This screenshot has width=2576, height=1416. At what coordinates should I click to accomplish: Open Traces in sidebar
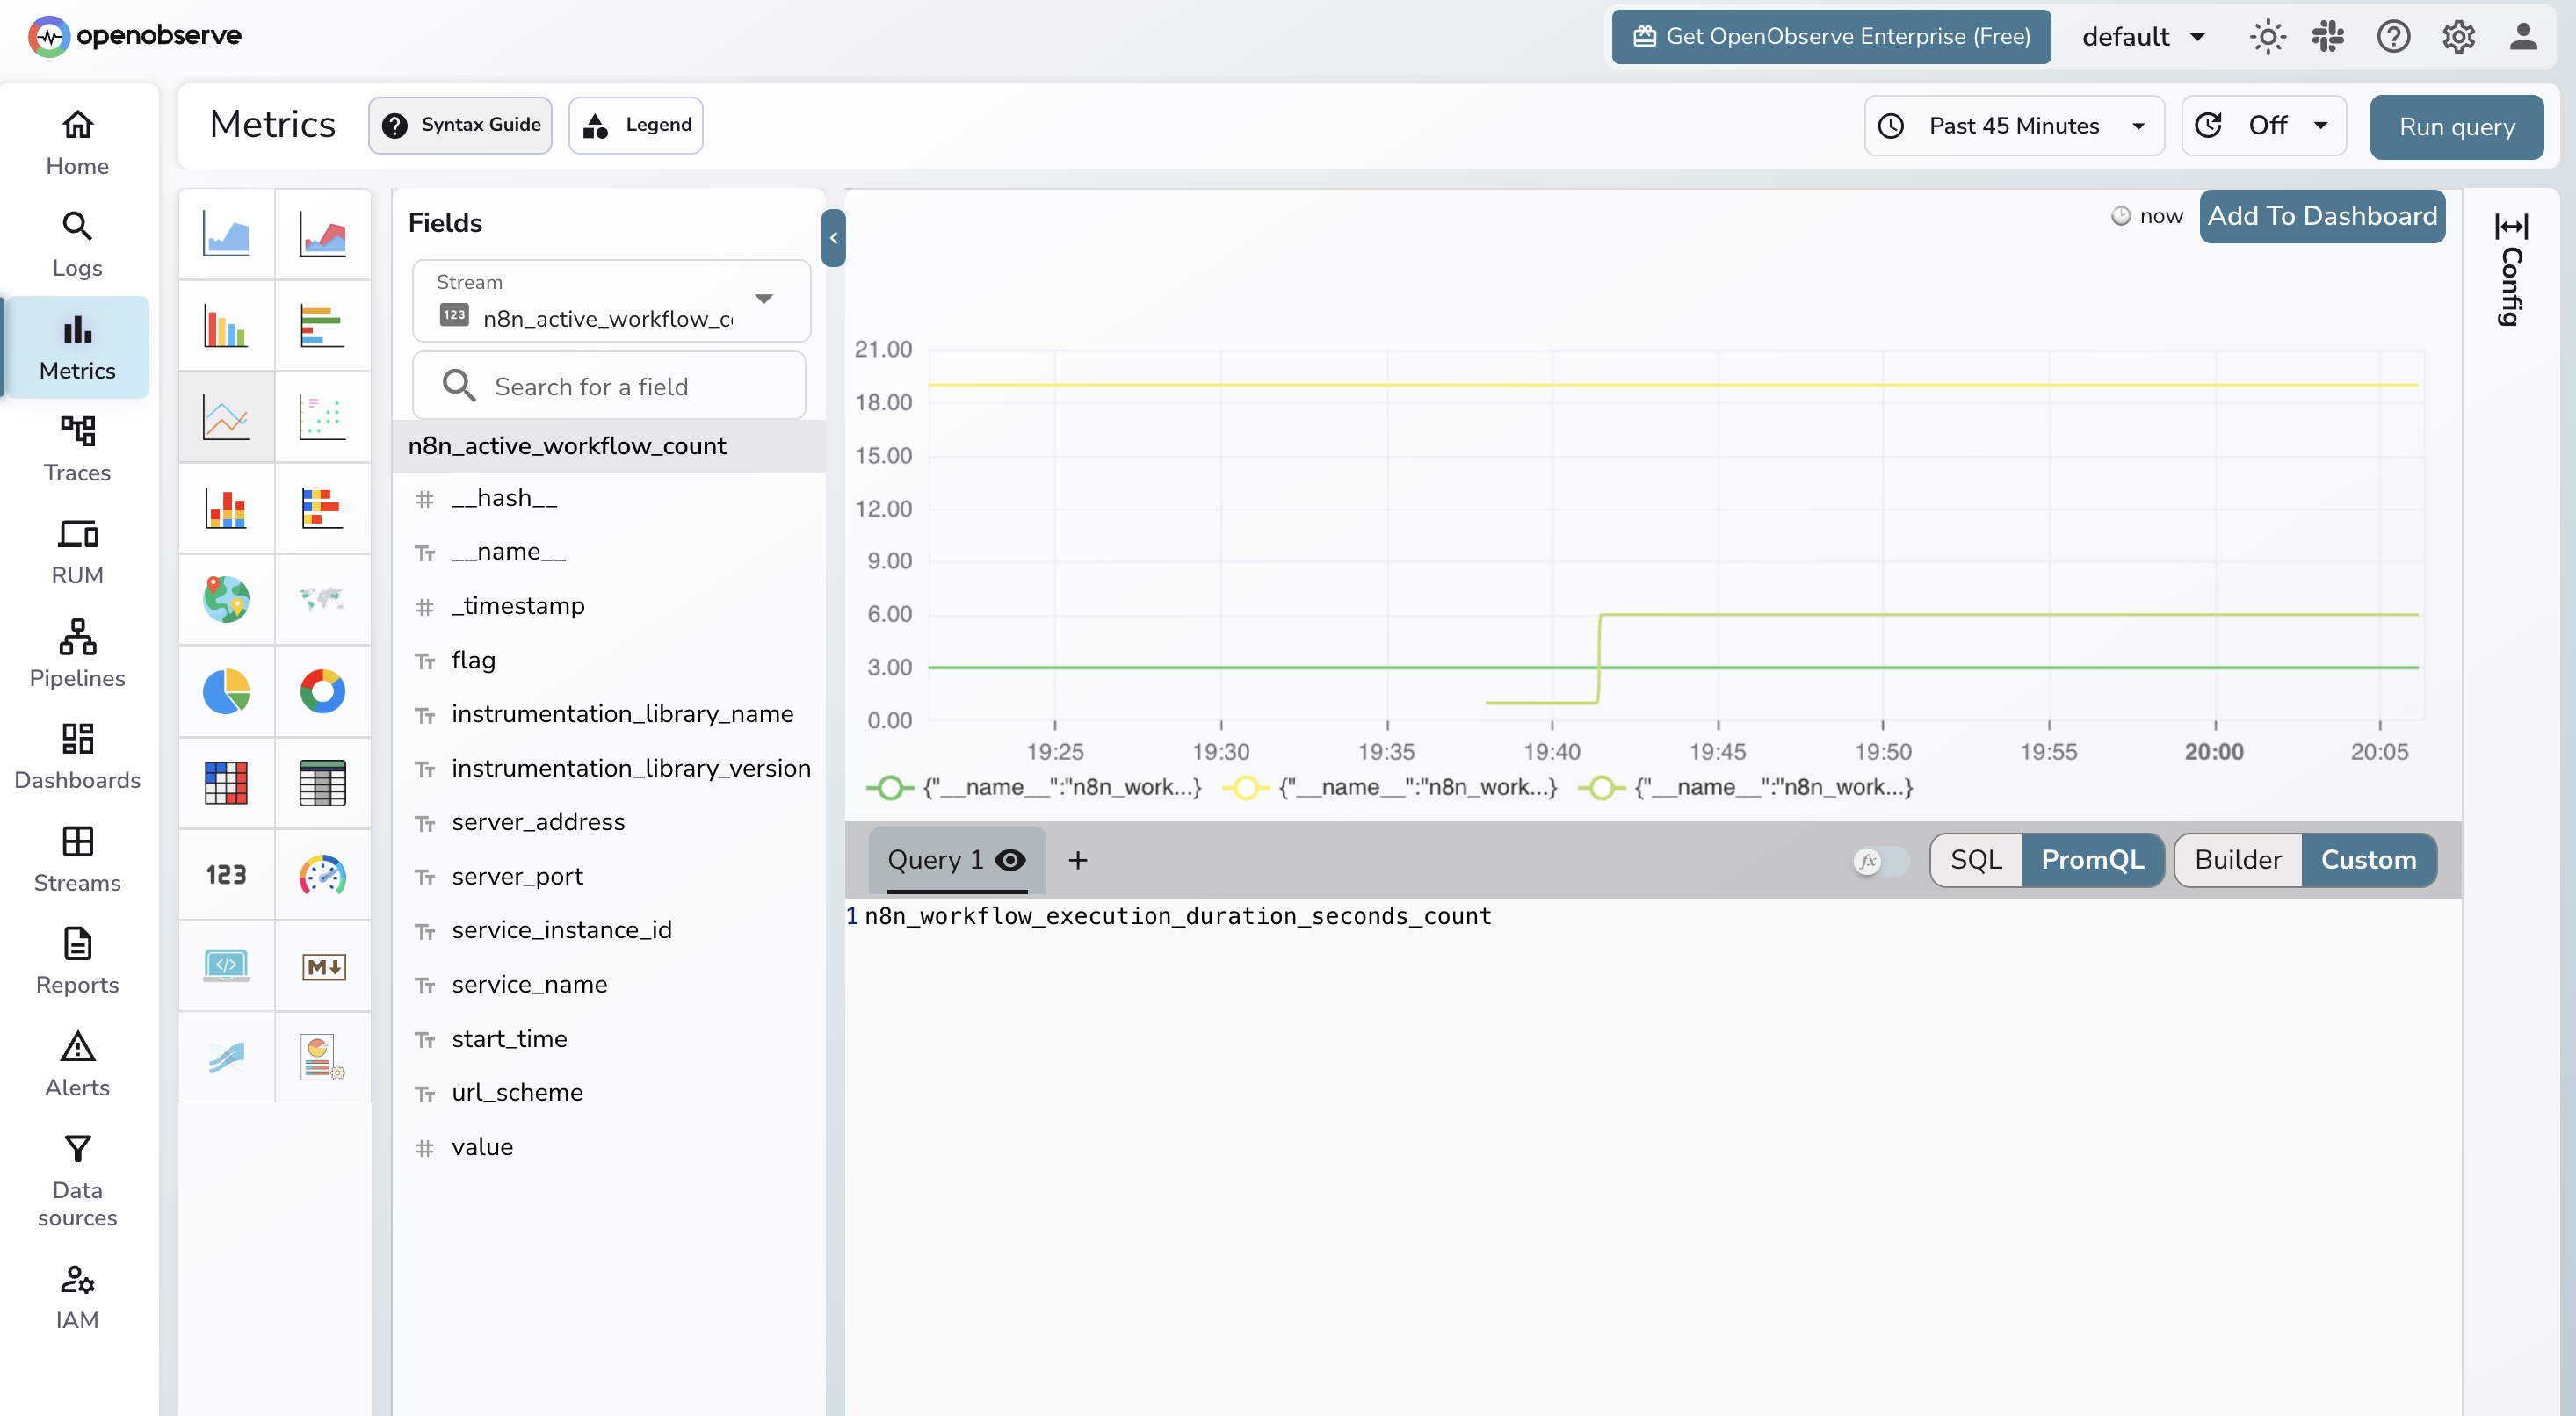click(x=77, y=450)
